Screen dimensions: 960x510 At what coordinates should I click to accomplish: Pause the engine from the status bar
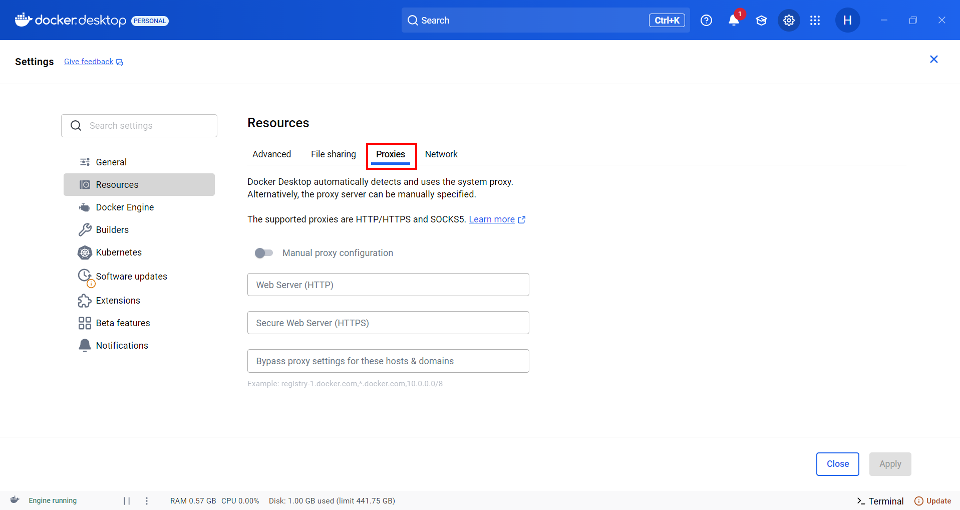[x=127, y=501]
